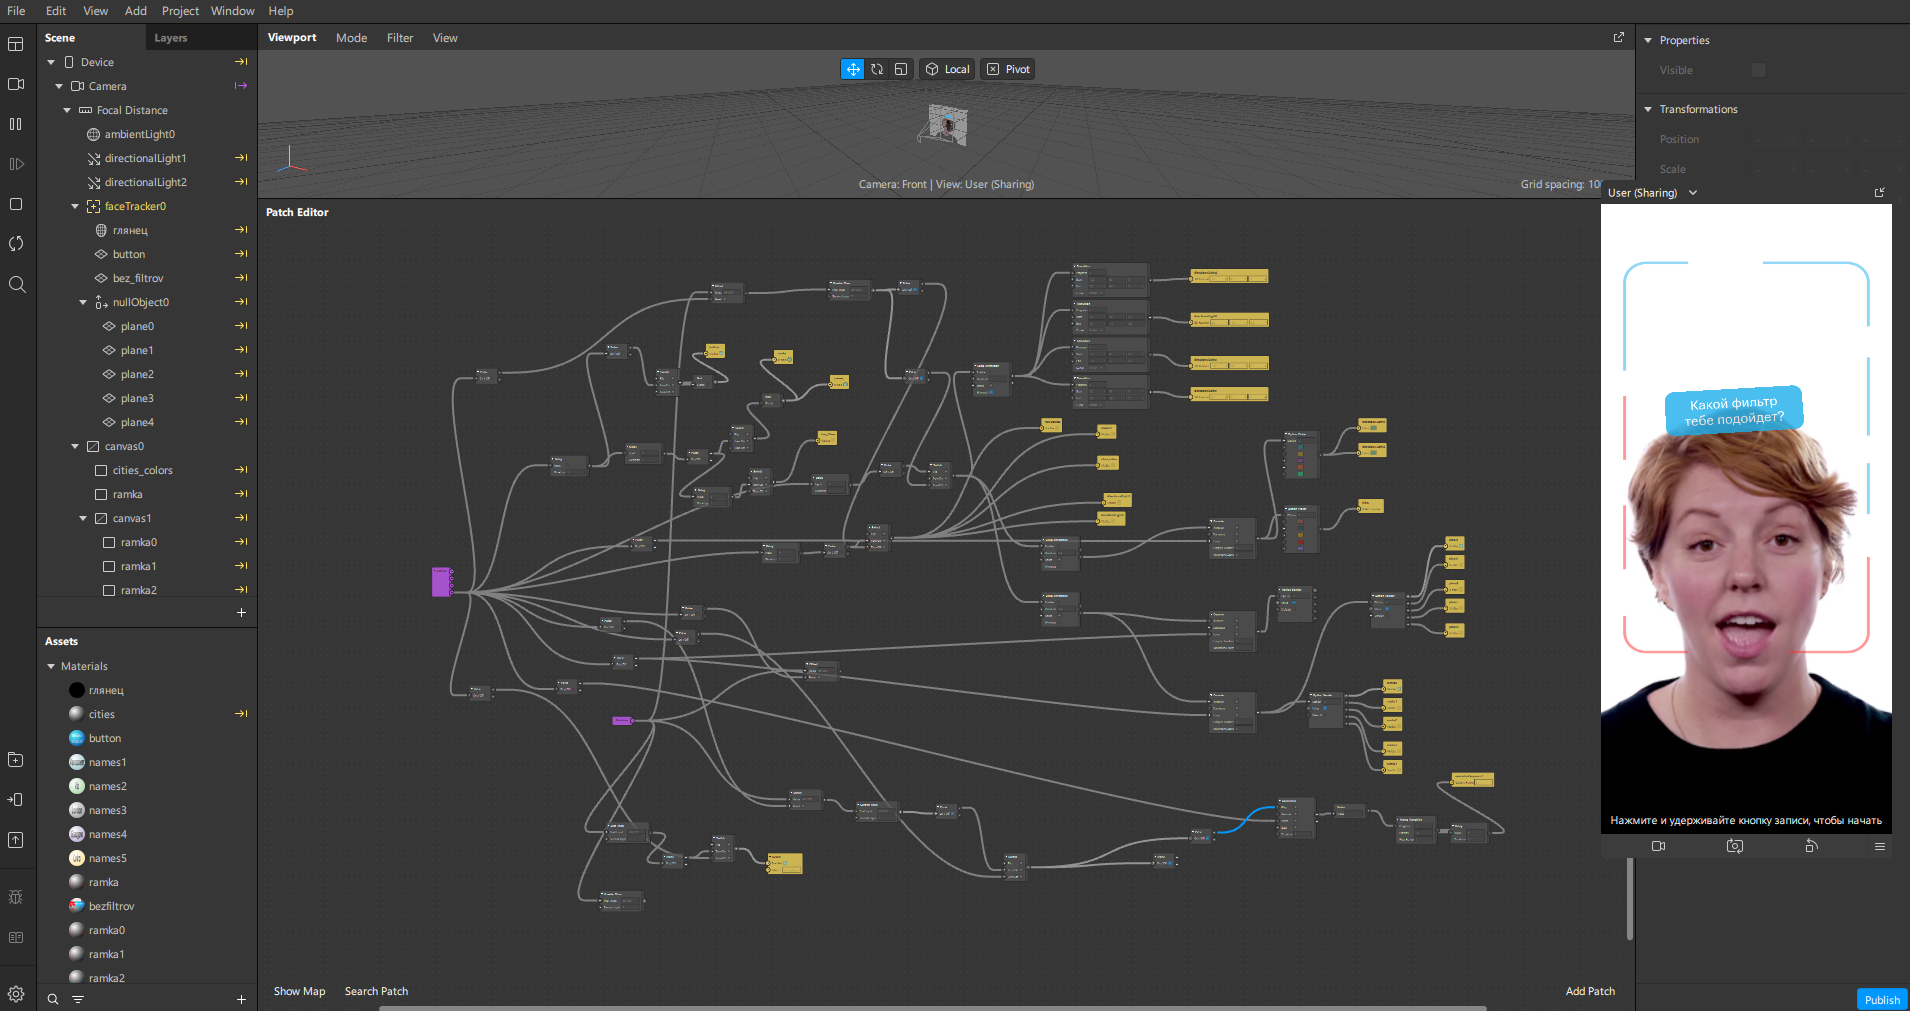The width and height of the screenshot is (1910, 1011).
Task: Click Add Patch in patch editor
Action: 1590,991
